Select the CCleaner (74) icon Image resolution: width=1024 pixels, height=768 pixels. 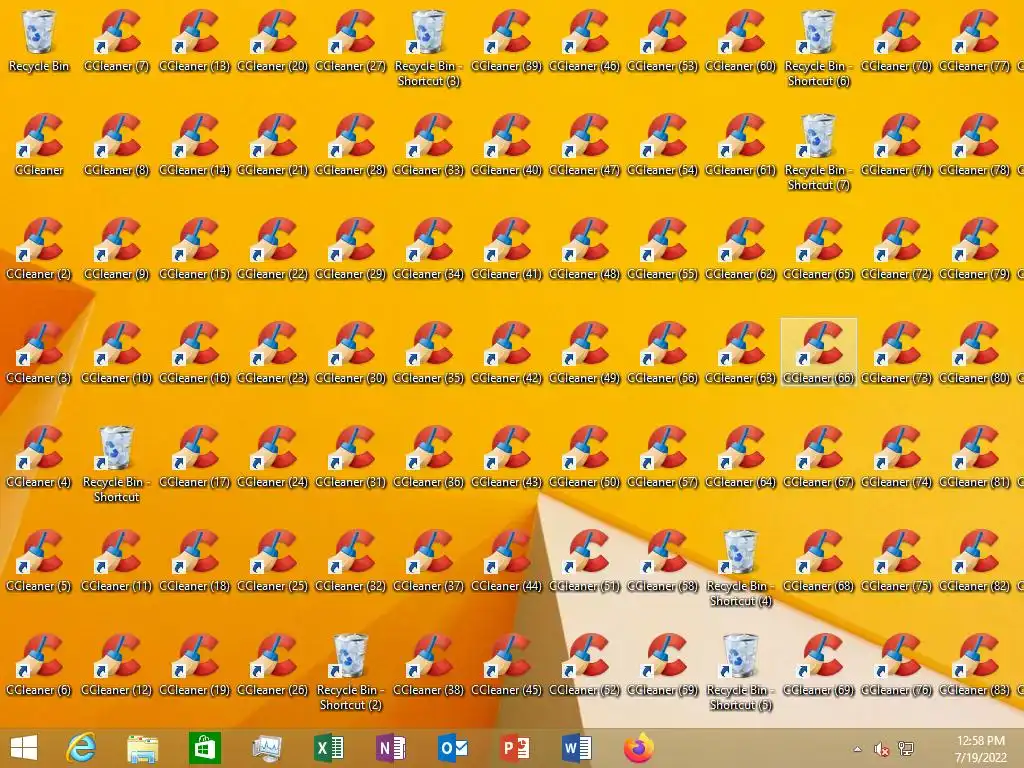coord(897,456)
